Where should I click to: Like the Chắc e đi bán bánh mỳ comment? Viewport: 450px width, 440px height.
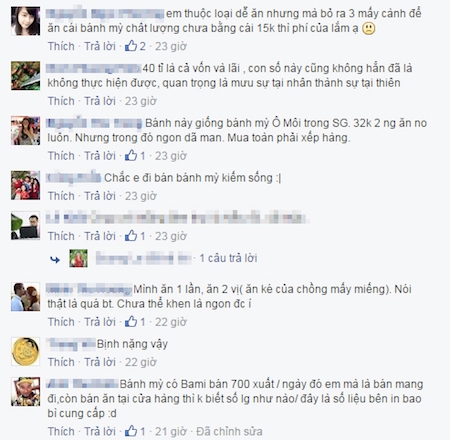pyautogui.click(x=61, y=196)
